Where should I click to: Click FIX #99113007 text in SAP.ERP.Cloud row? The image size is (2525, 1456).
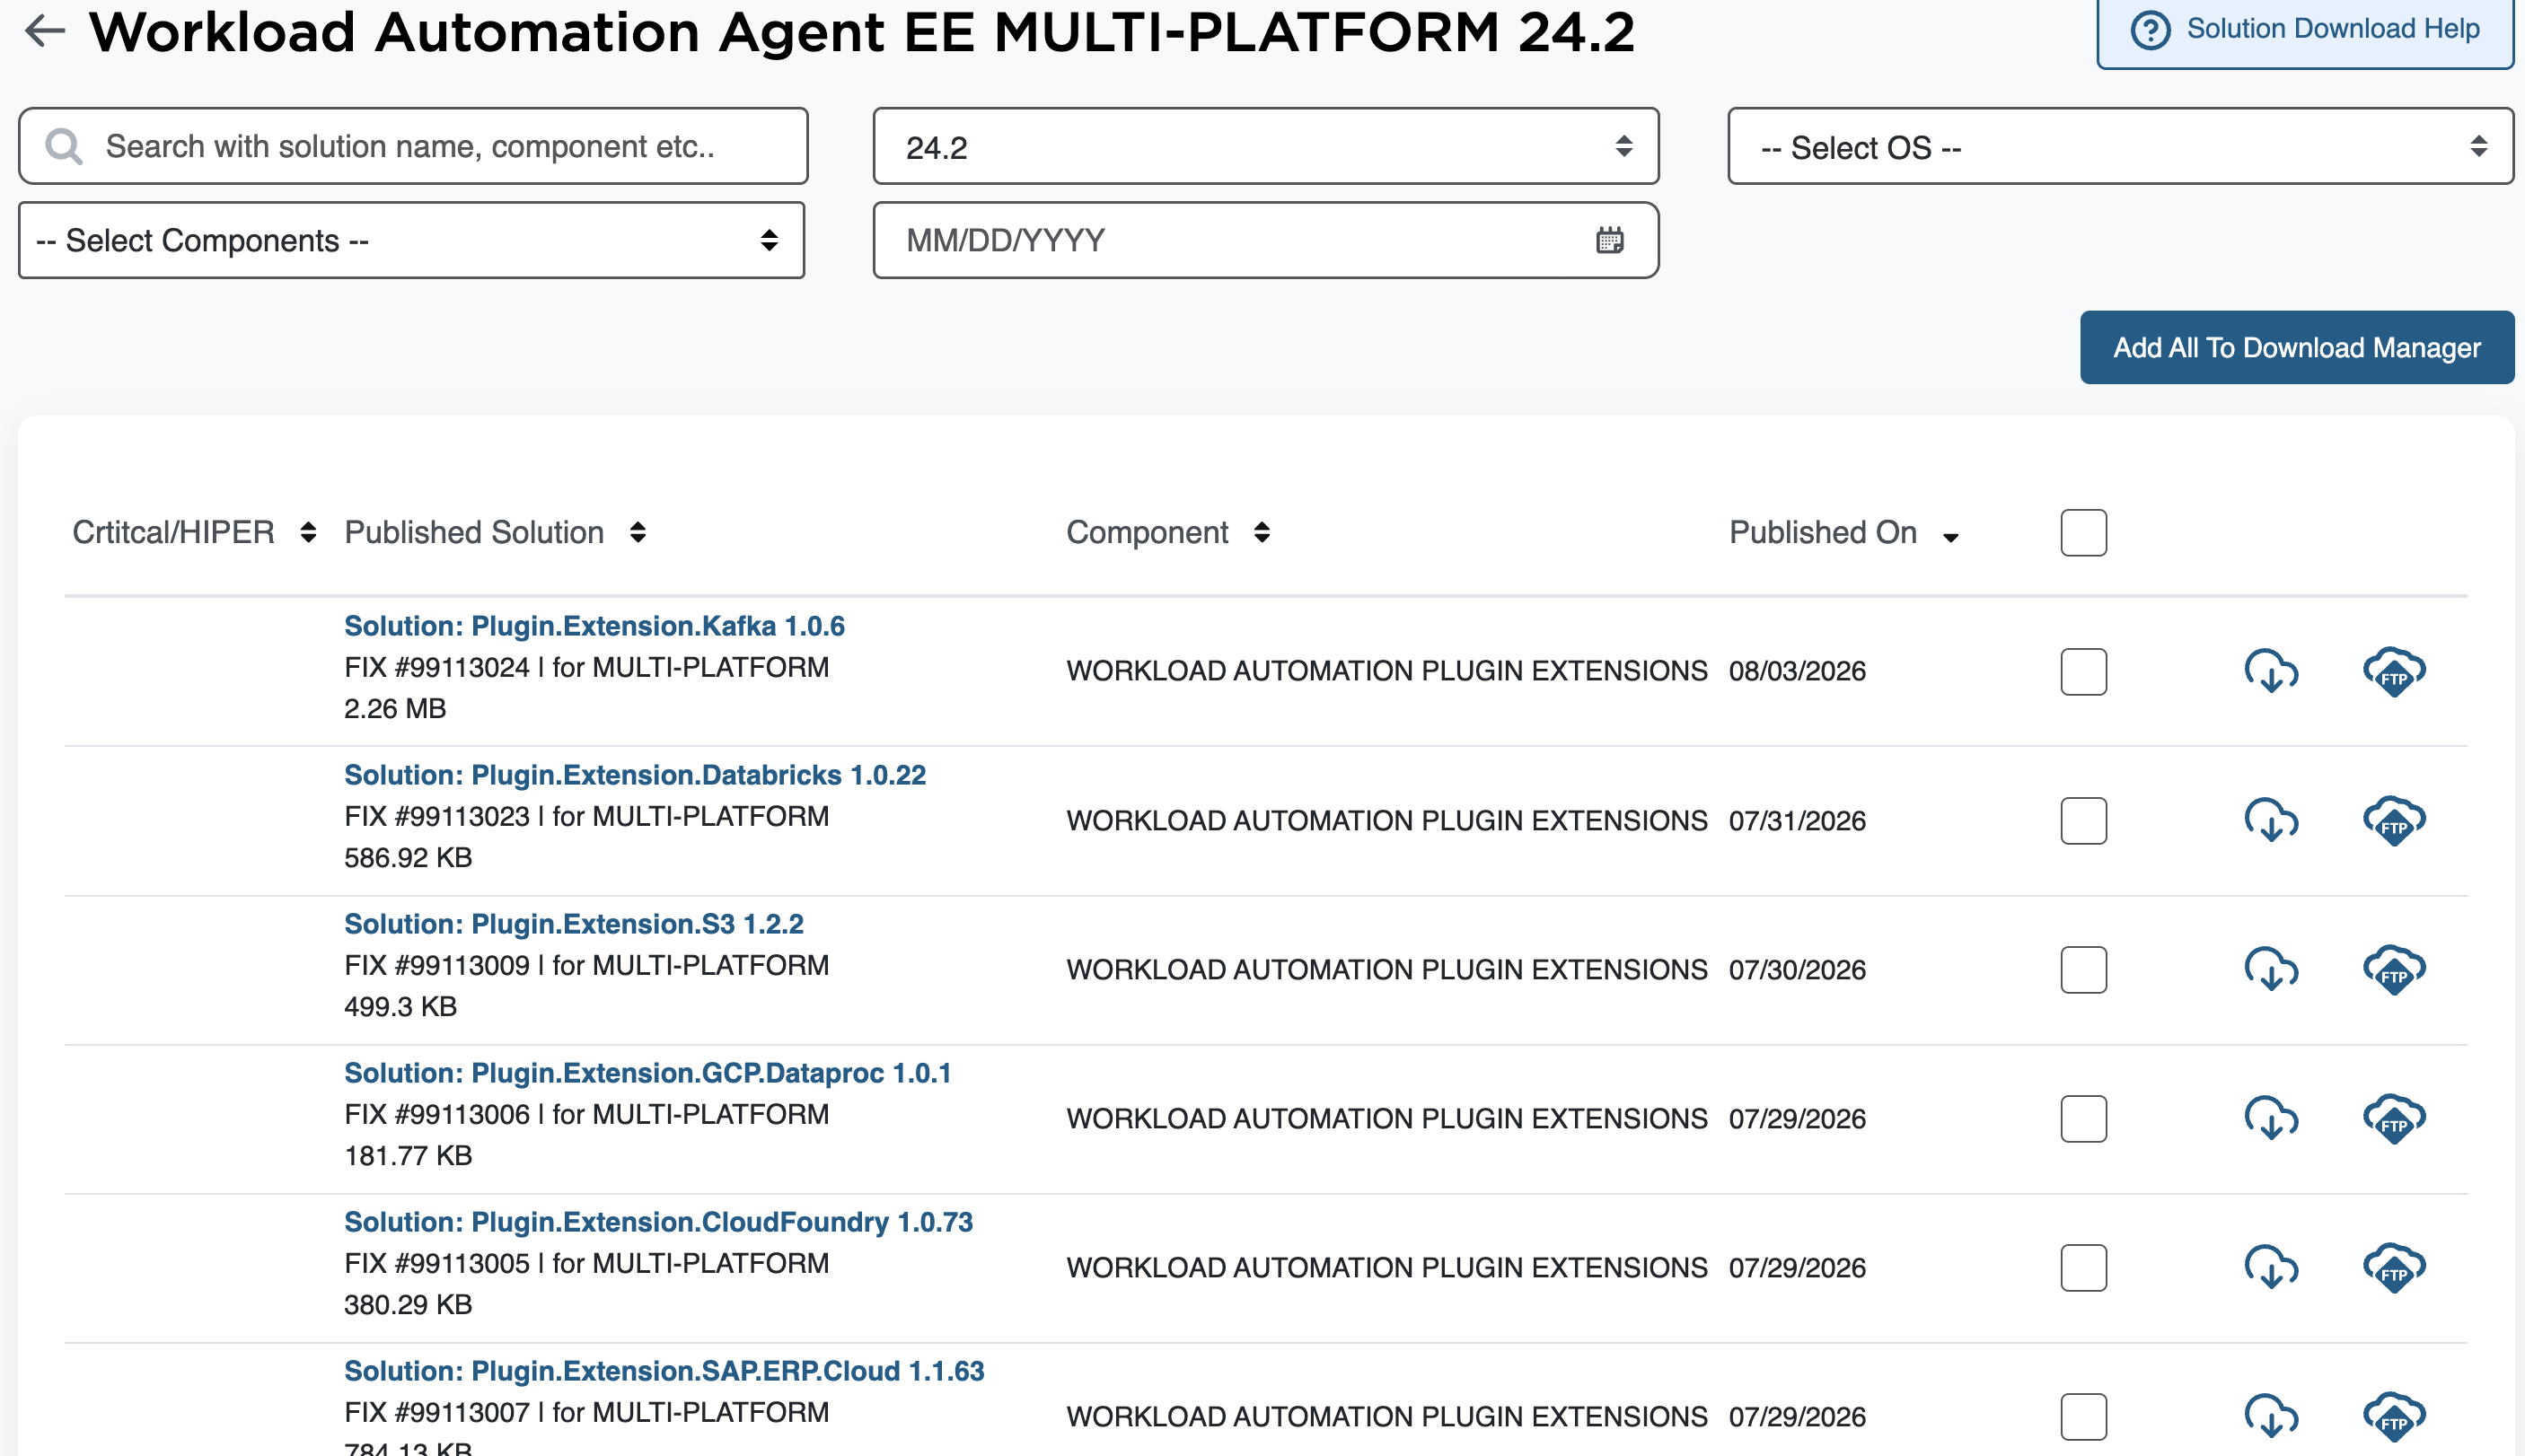[437, 1412]
